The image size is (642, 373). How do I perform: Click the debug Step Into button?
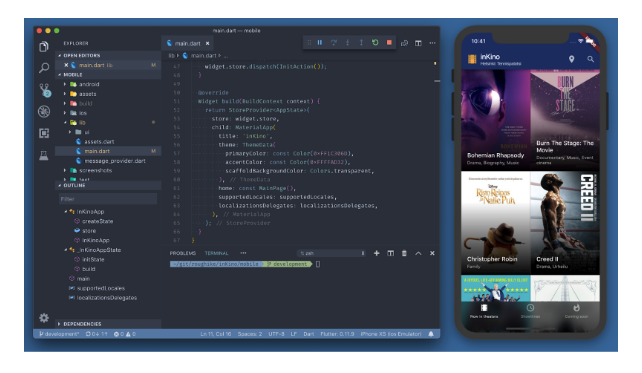point(348,43)
